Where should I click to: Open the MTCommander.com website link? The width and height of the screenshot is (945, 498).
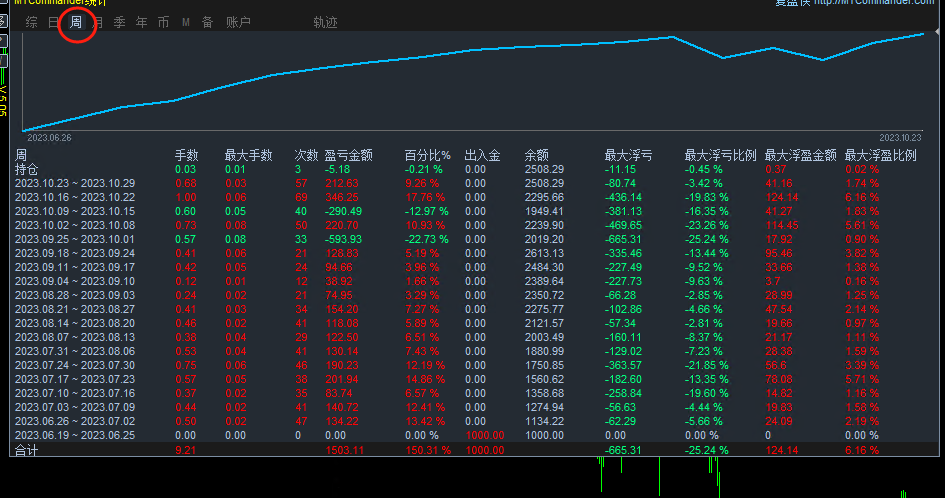click(875, 3)
